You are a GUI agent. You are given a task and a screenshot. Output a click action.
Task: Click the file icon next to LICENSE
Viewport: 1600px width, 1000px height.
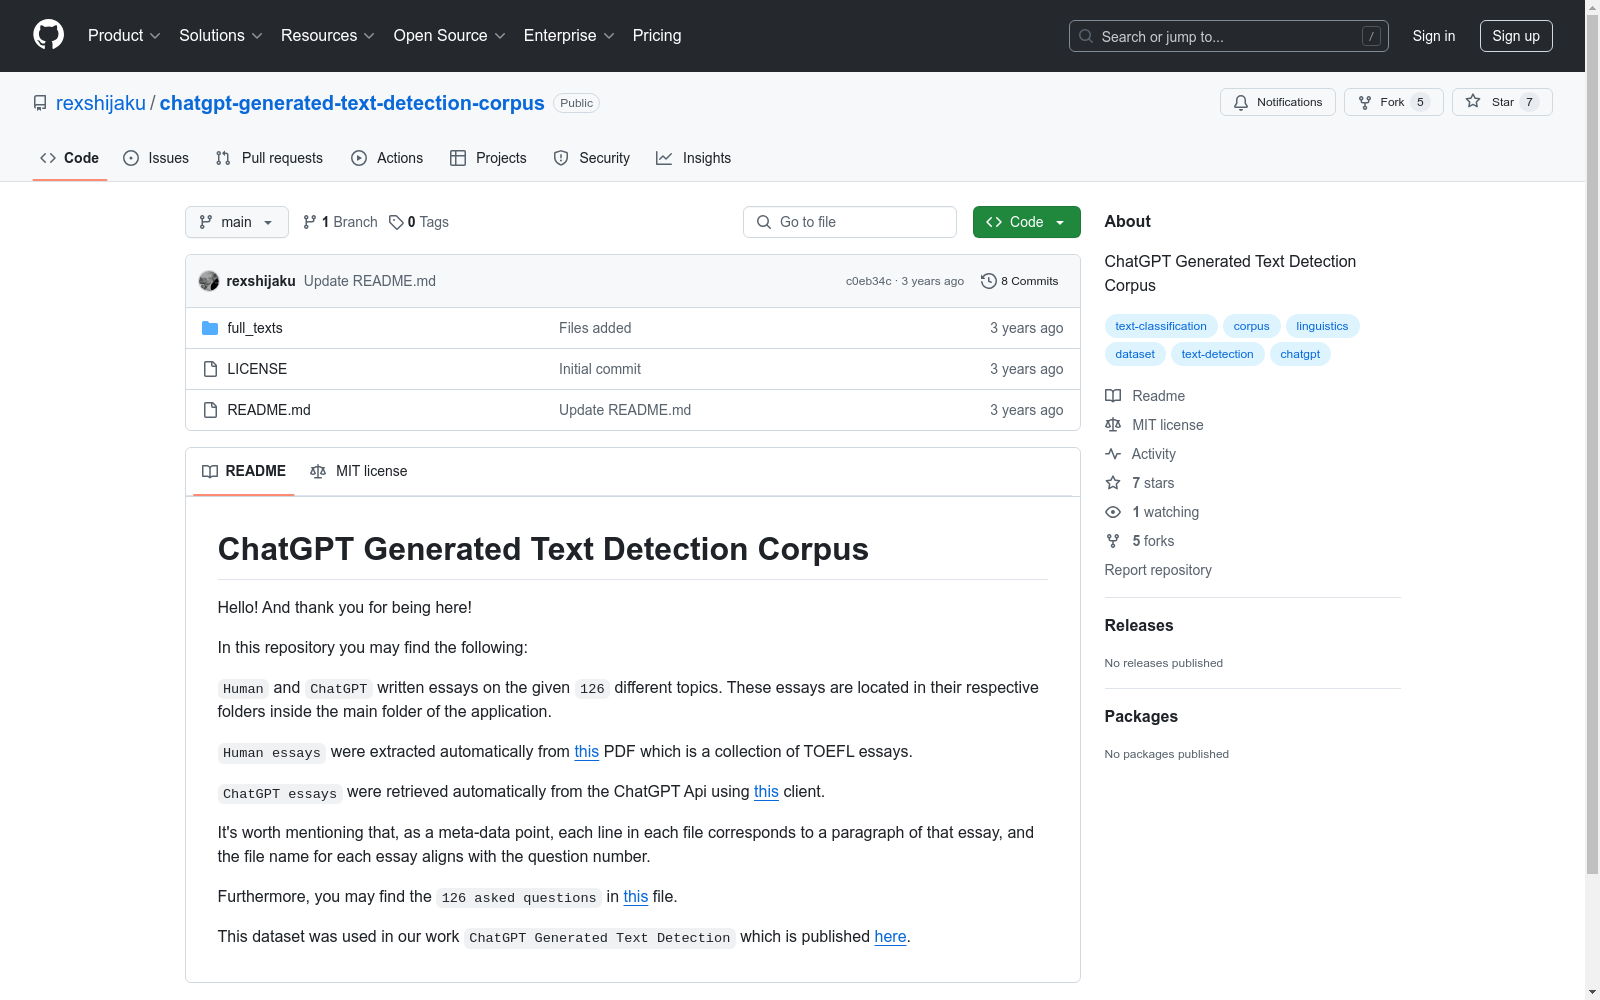click(x=210, y=369)
